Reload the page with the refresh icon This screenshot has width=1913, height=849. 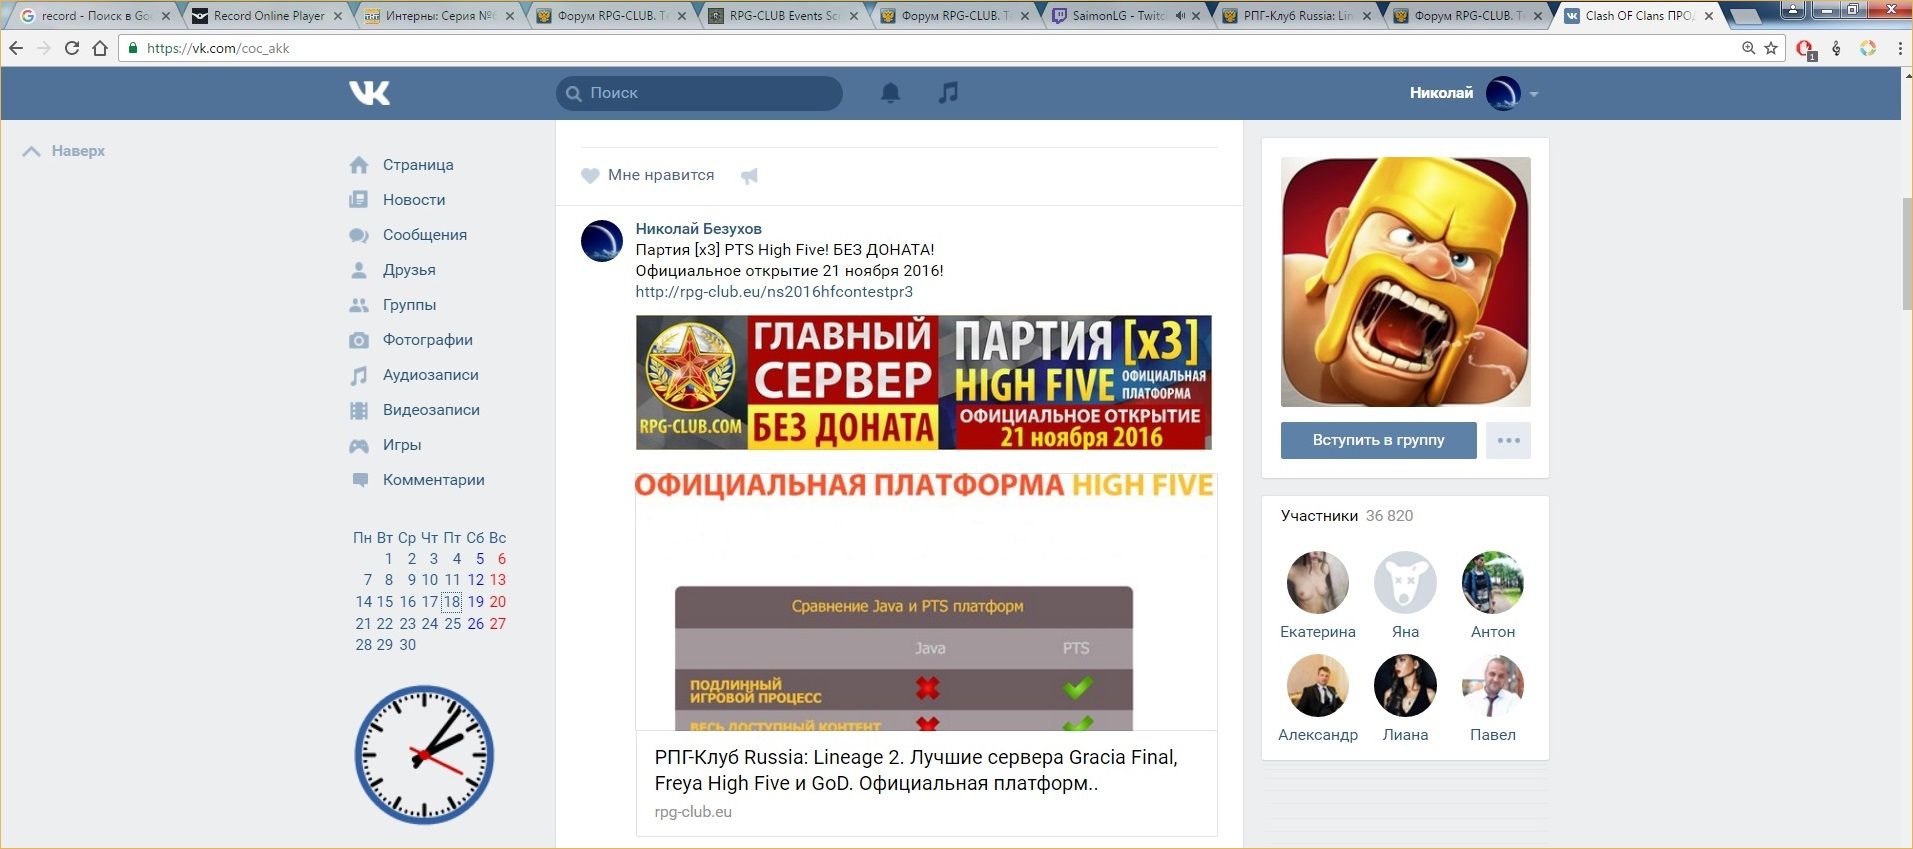[72, 48]
